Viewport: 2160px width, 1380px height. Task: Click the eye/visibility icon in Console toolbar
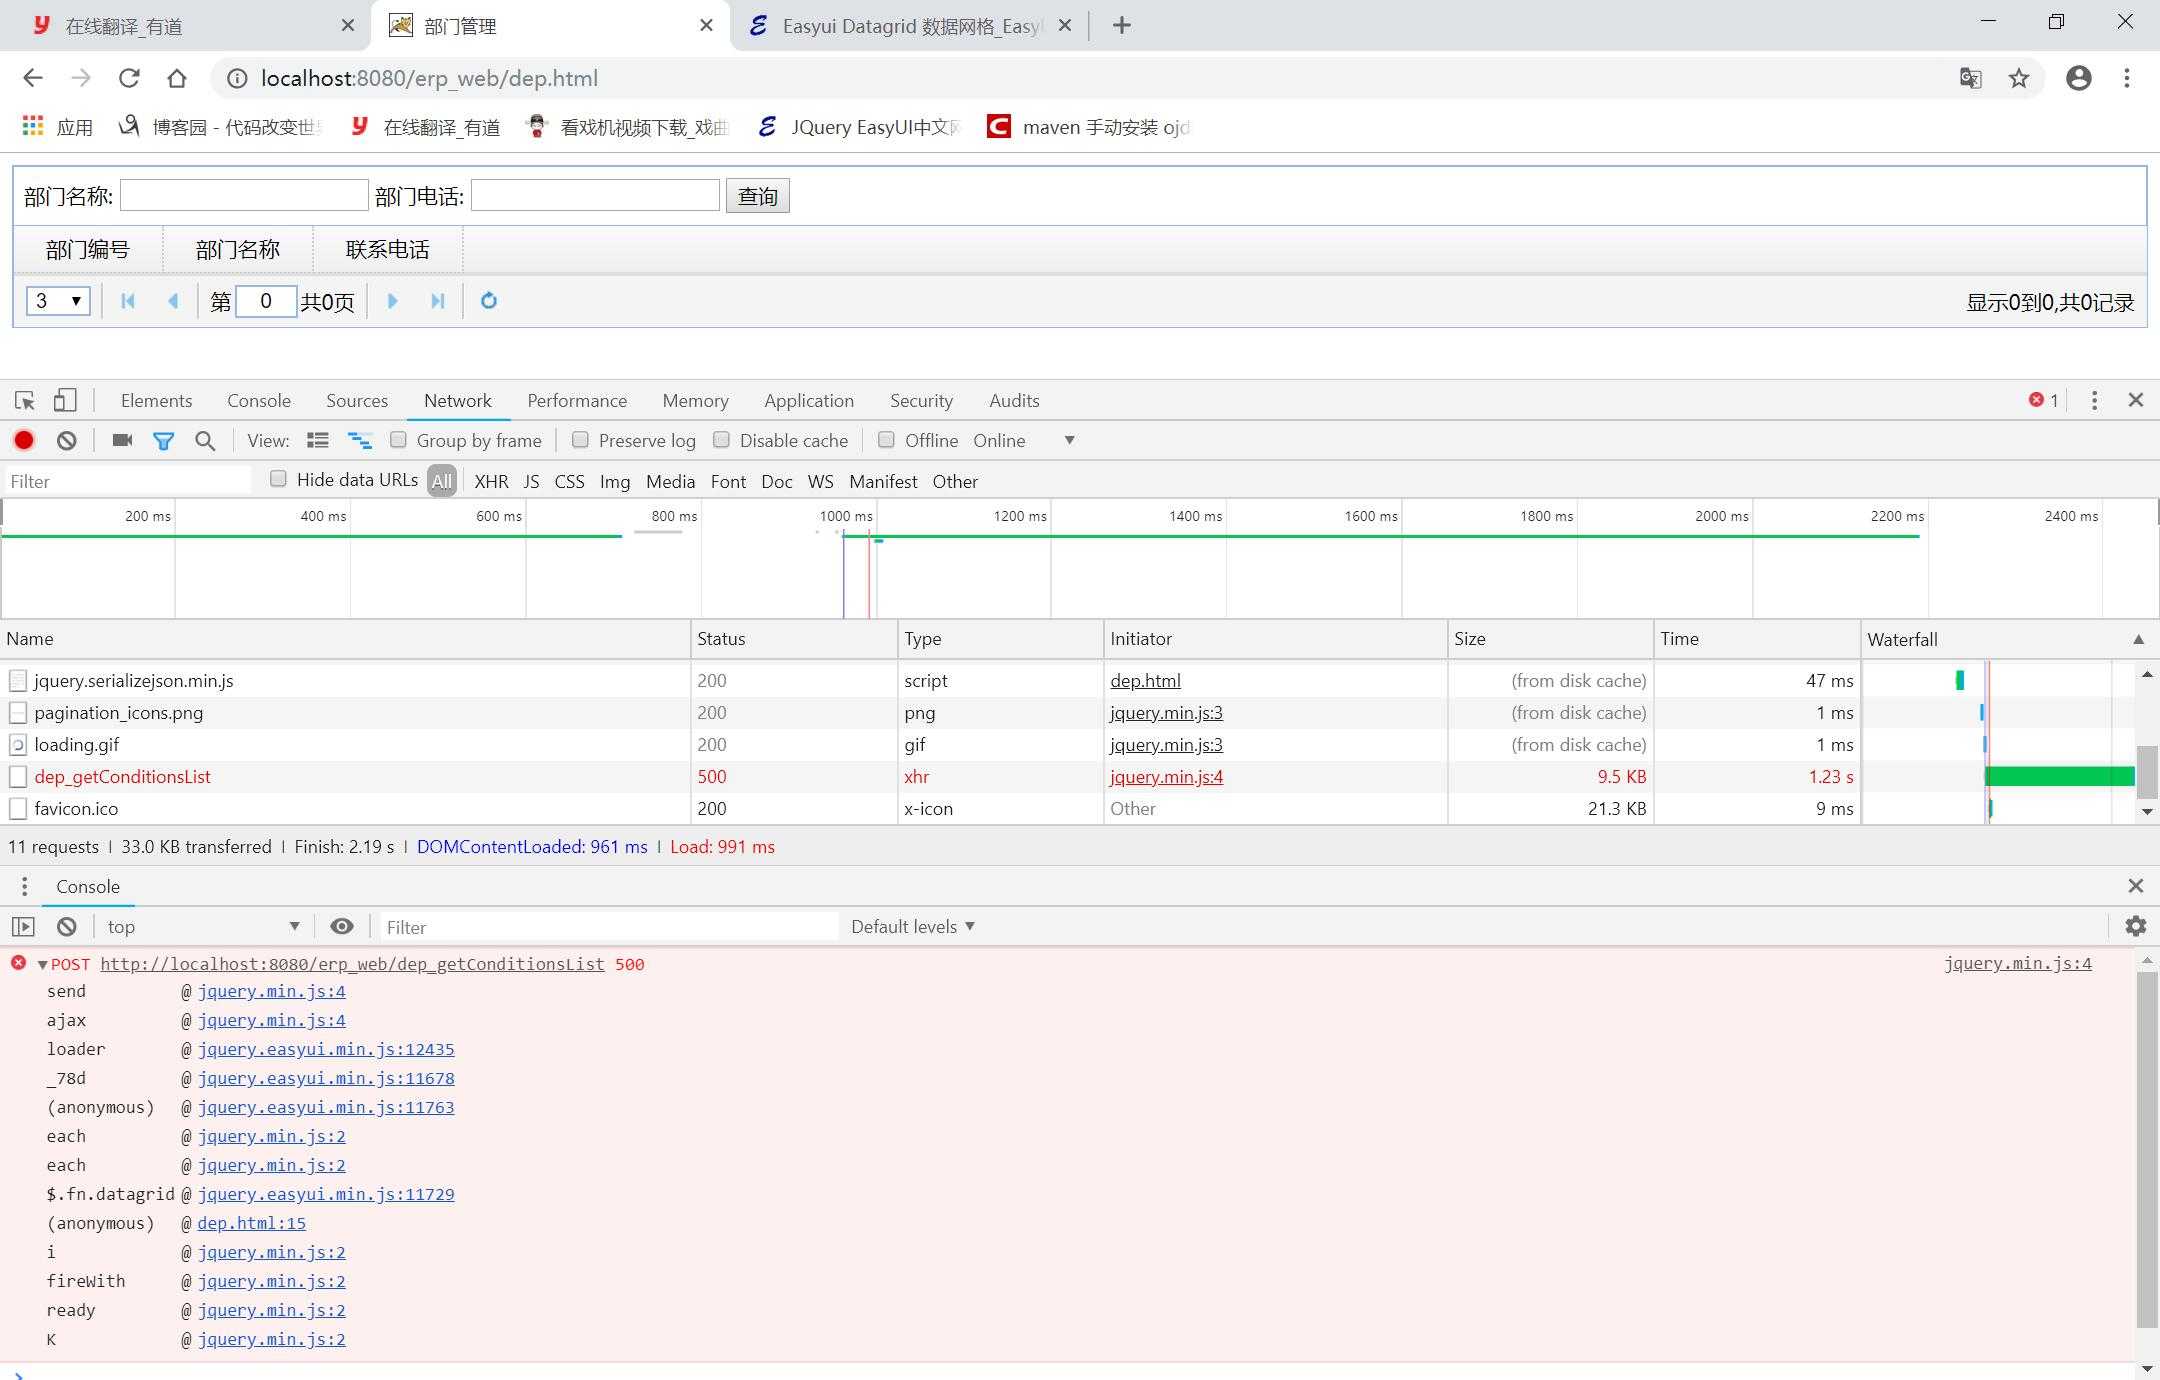(340, 925)
